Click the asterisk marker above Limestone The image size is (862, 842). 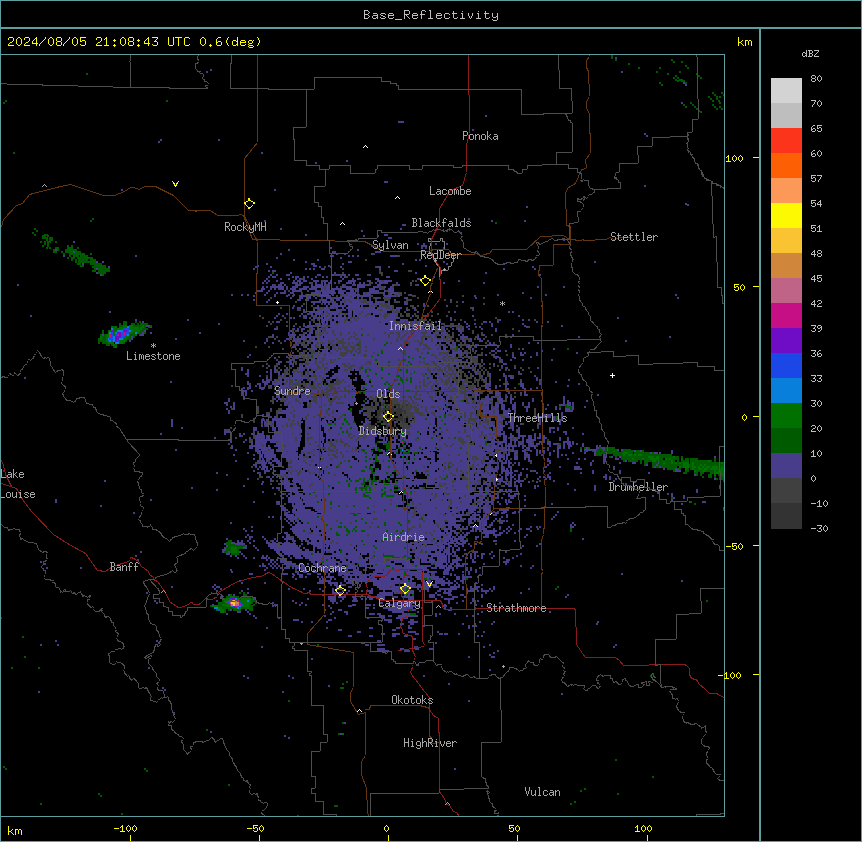pyautogui.click(x=153, y=346)
